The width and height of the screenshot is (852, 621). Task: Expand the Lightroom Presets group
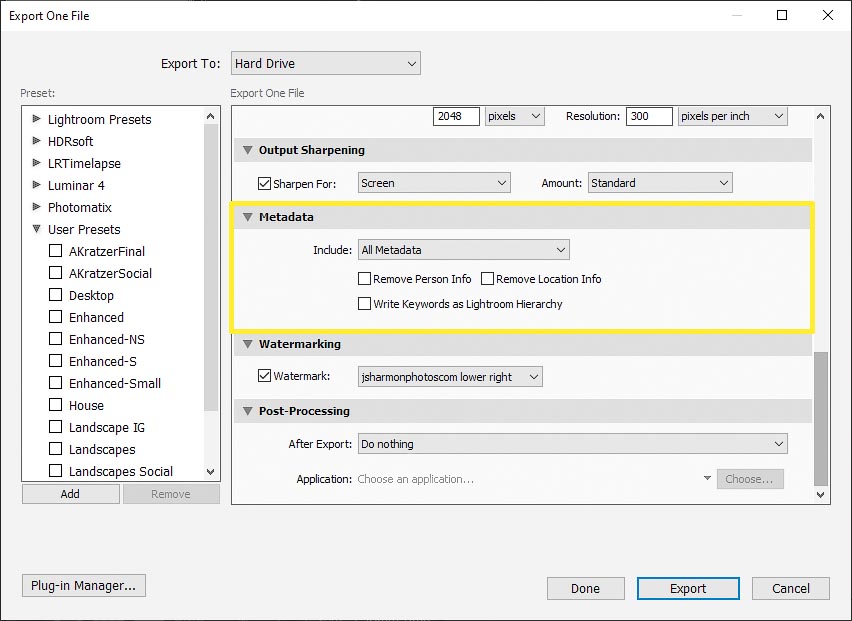click(x=36, y=118)
